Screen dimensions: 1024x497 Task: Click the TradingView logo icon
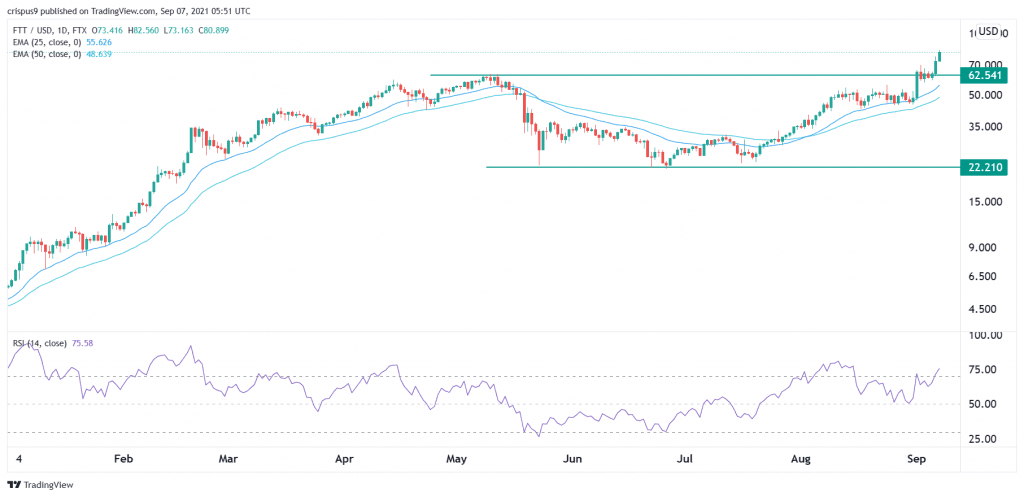click(x=13, y=485)
